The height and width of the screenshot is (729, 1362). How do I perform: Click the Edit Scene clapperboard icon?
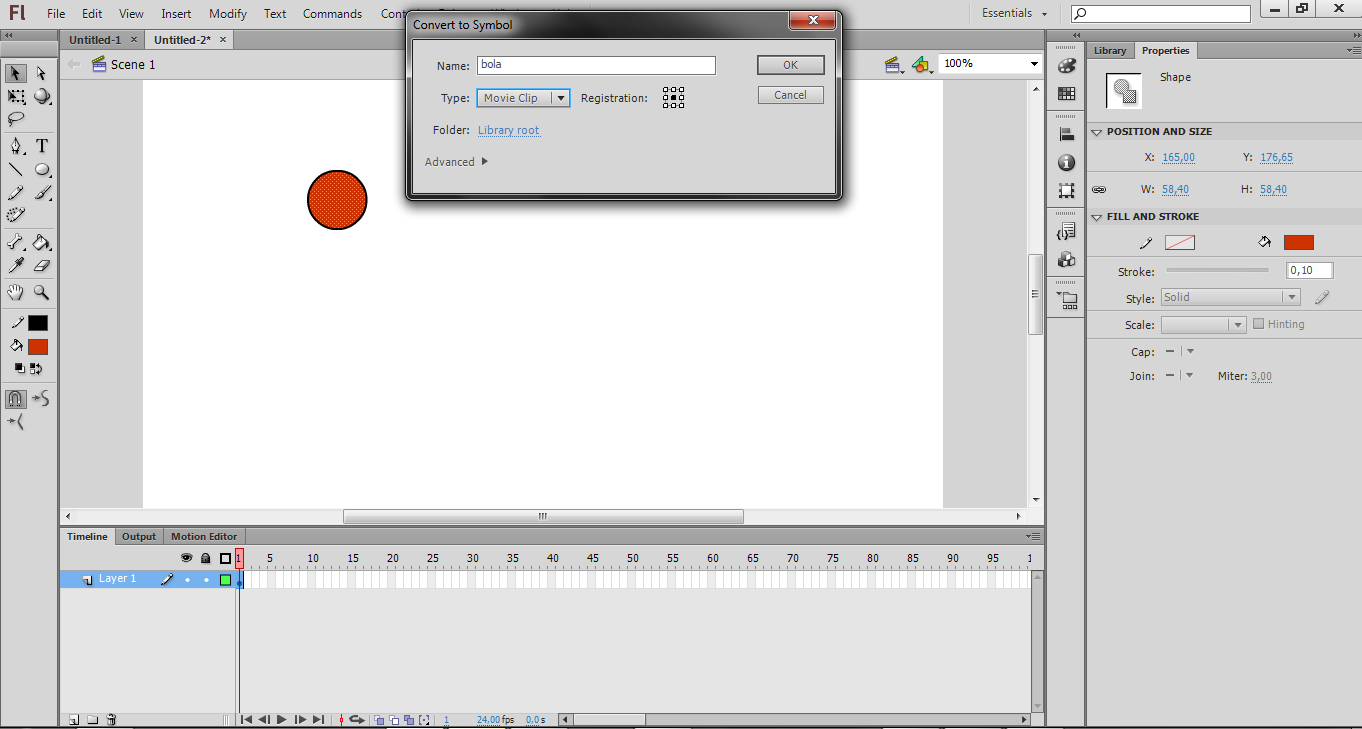[893, 65]
